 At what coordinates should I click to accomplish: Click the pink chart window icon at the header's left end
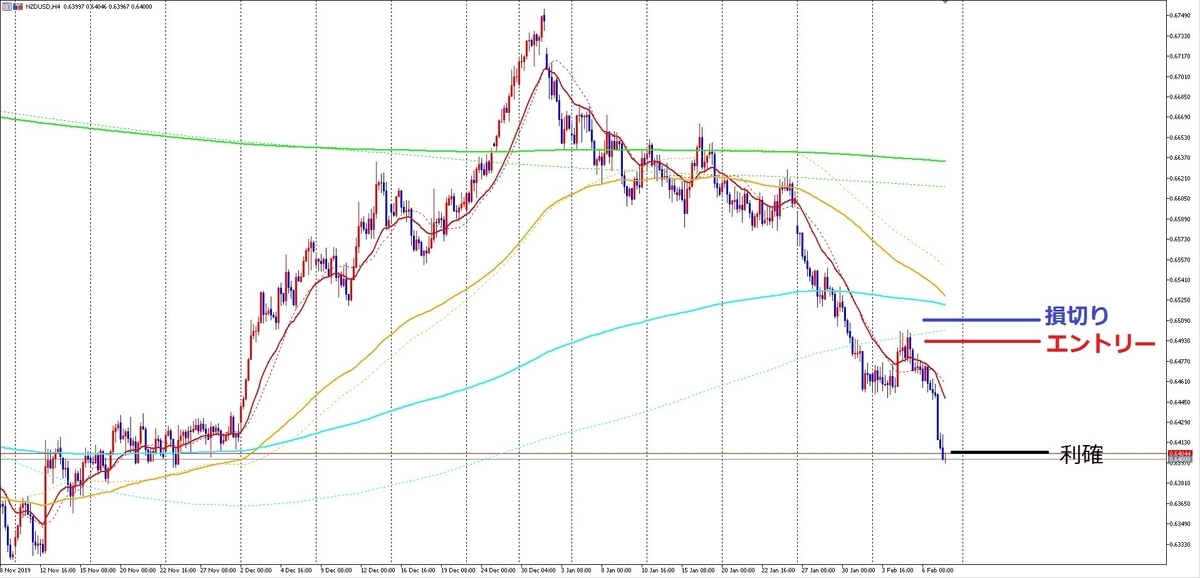7,8
